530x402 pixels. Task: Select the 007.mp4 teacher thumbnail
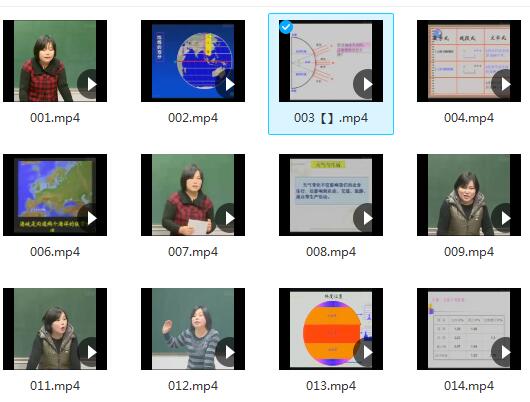click(x=193, y=195)
